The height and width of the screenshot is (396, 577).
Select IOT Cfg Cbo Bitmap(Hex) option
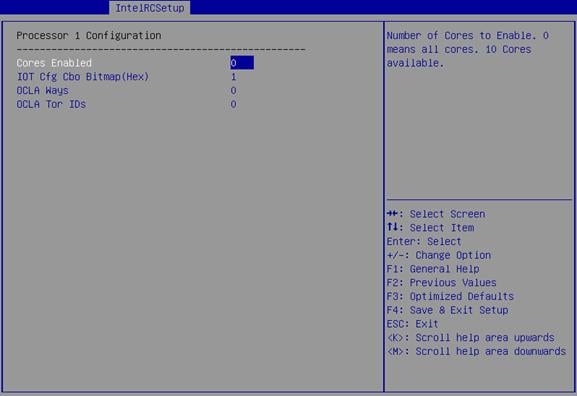click(x=83, y=77)
